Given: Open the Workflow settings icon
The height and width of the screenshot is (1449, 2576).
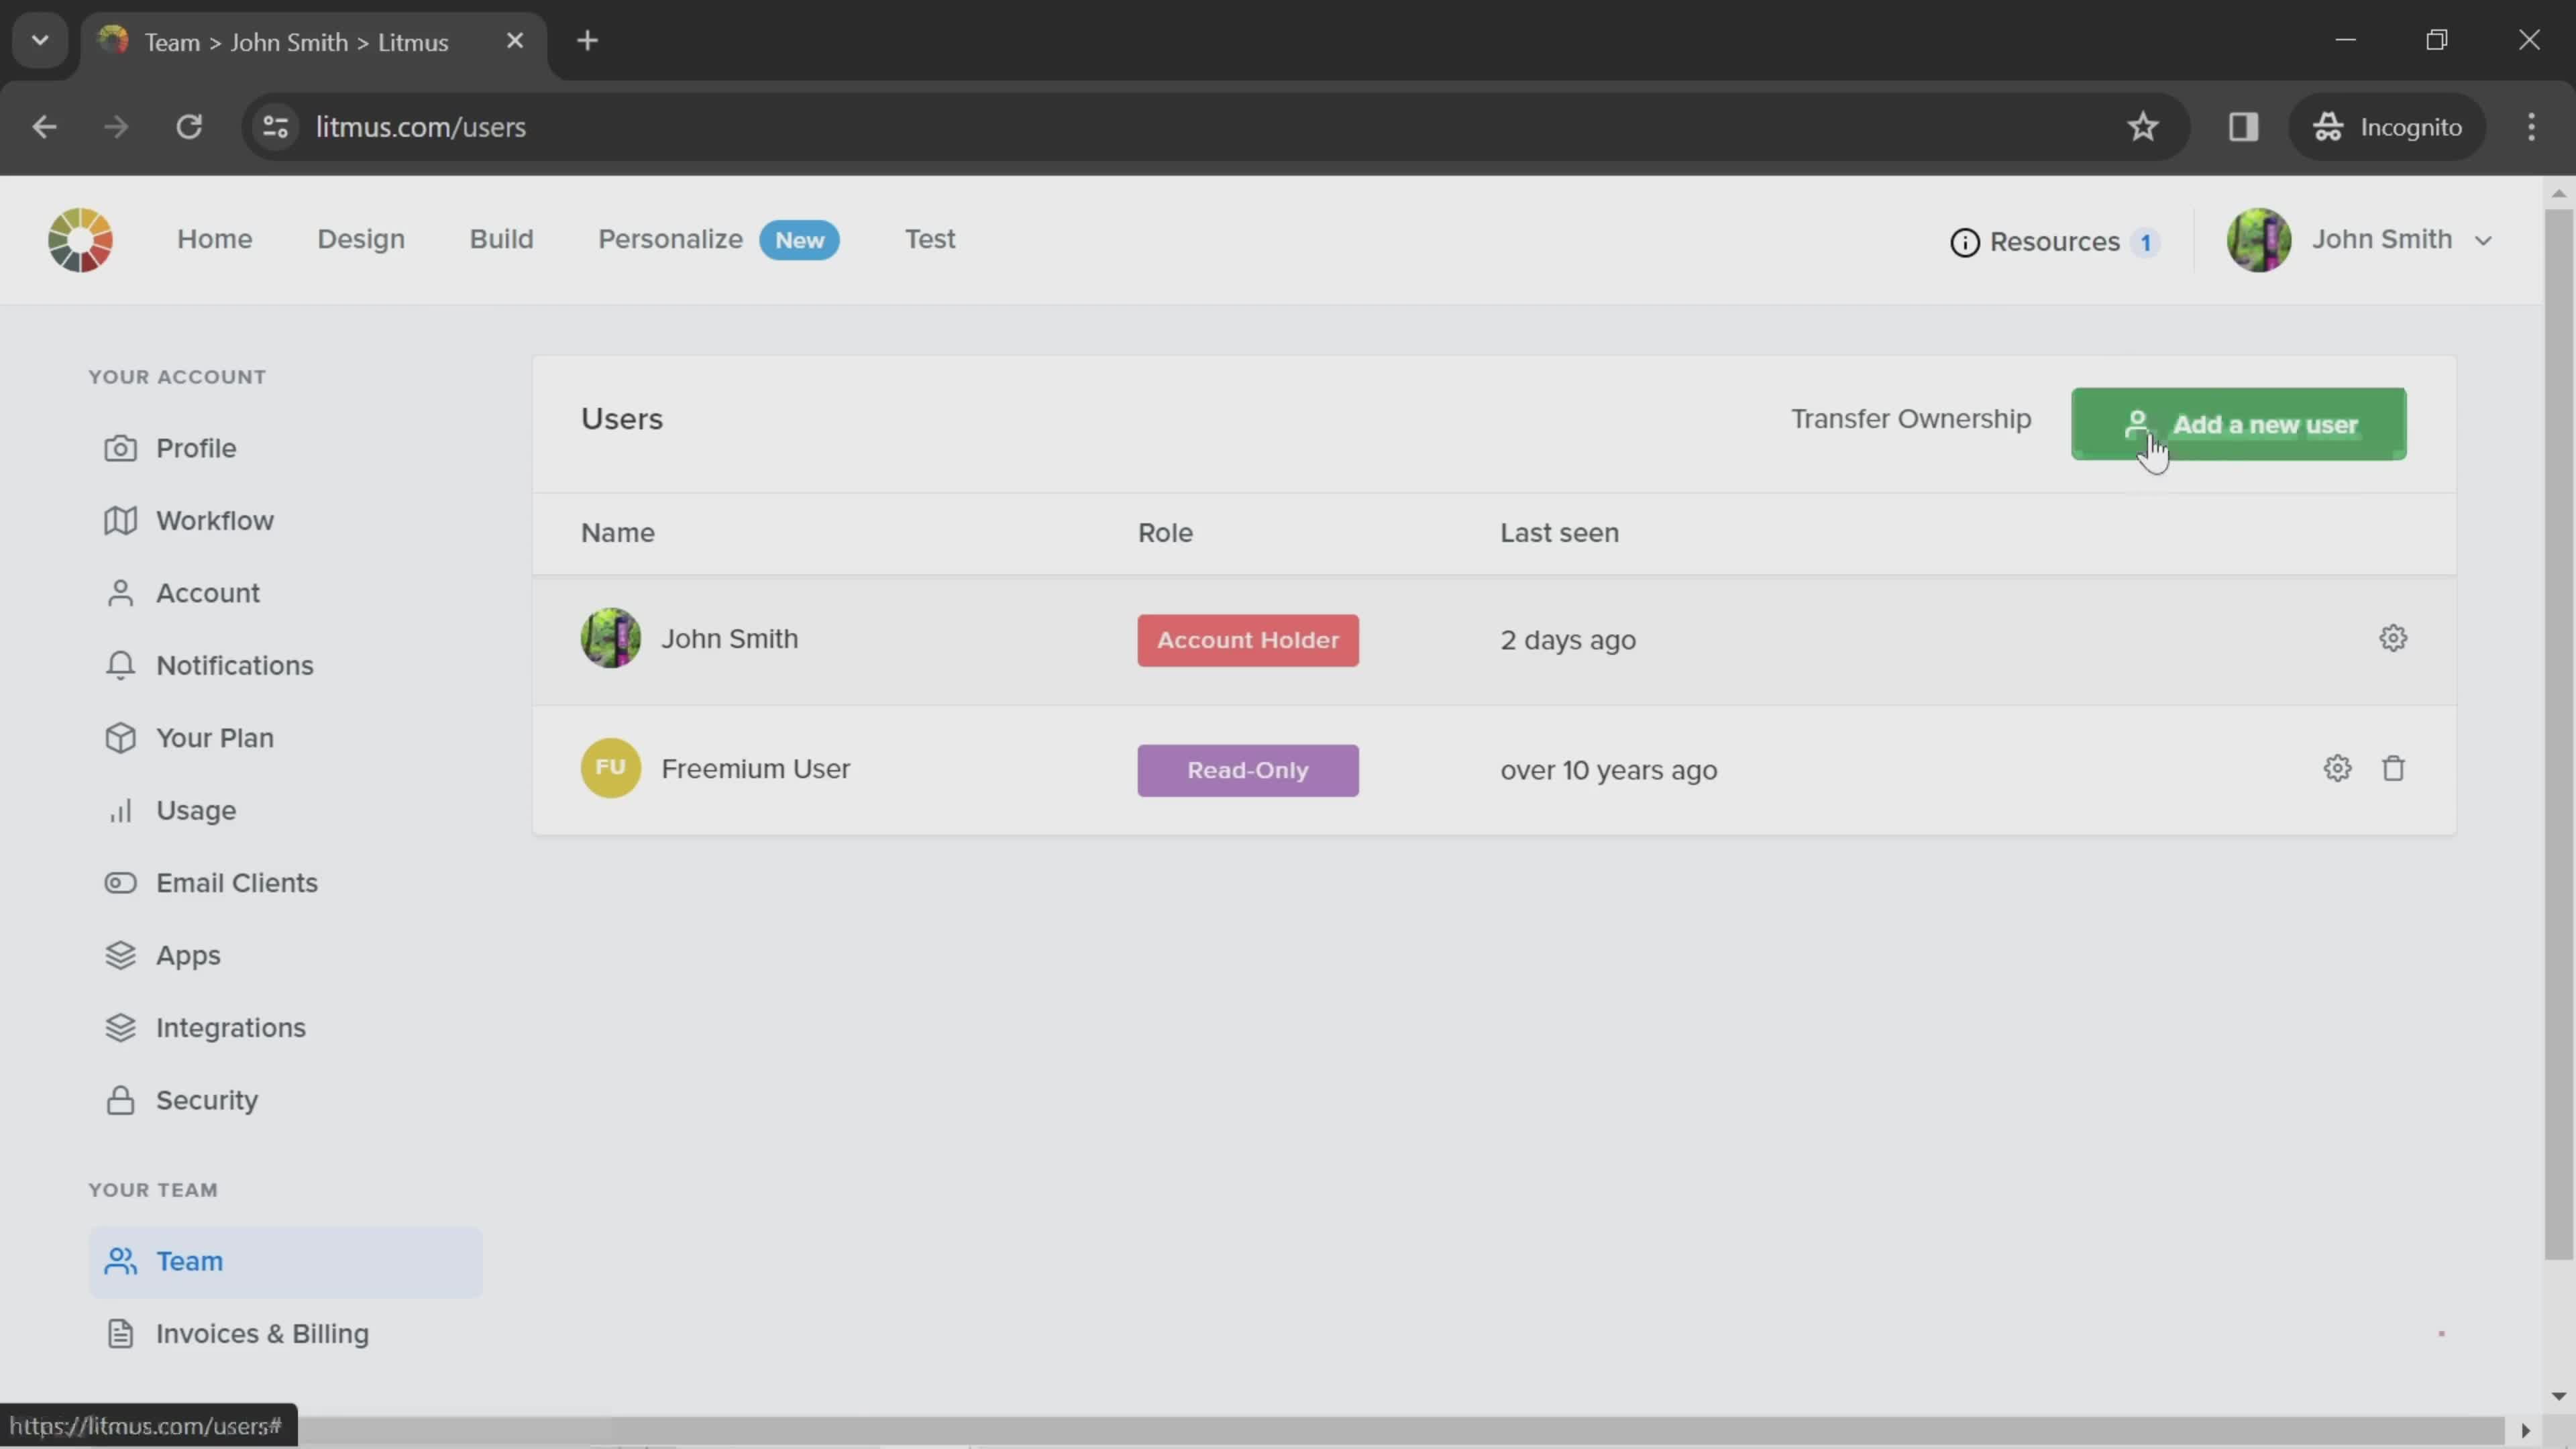Looking at the screenshot, I should (119, 520).
